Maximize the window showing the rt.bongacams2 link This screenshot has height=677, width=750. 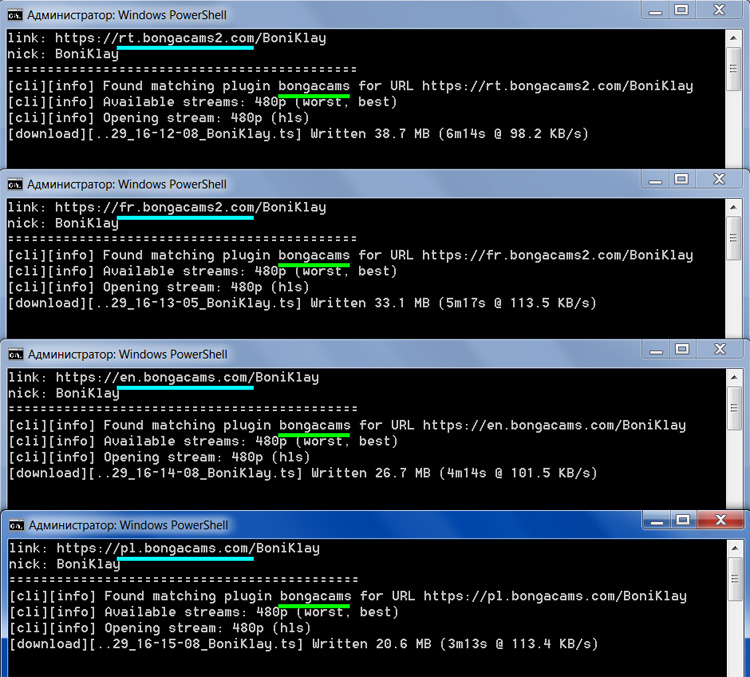pos(681,10)
